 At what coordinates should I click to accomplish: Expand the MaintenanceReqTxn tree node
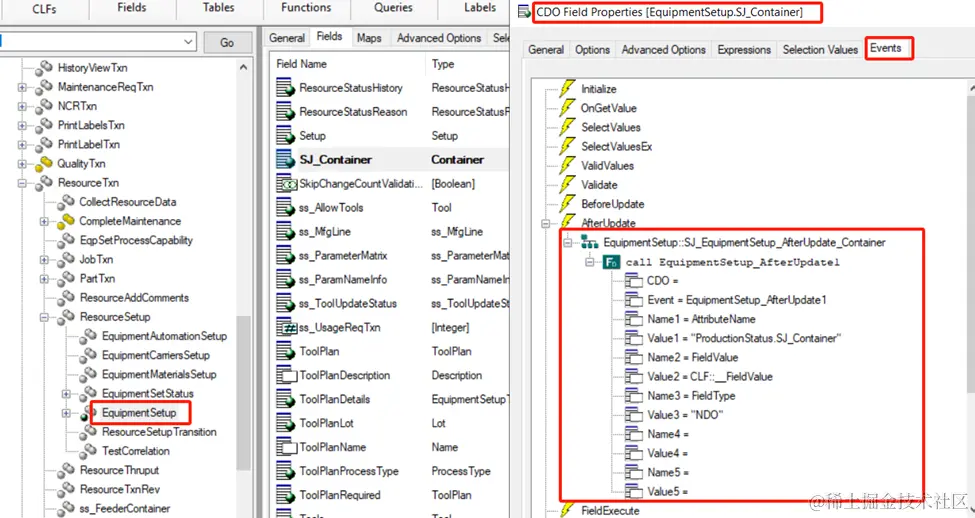[22, 88]
